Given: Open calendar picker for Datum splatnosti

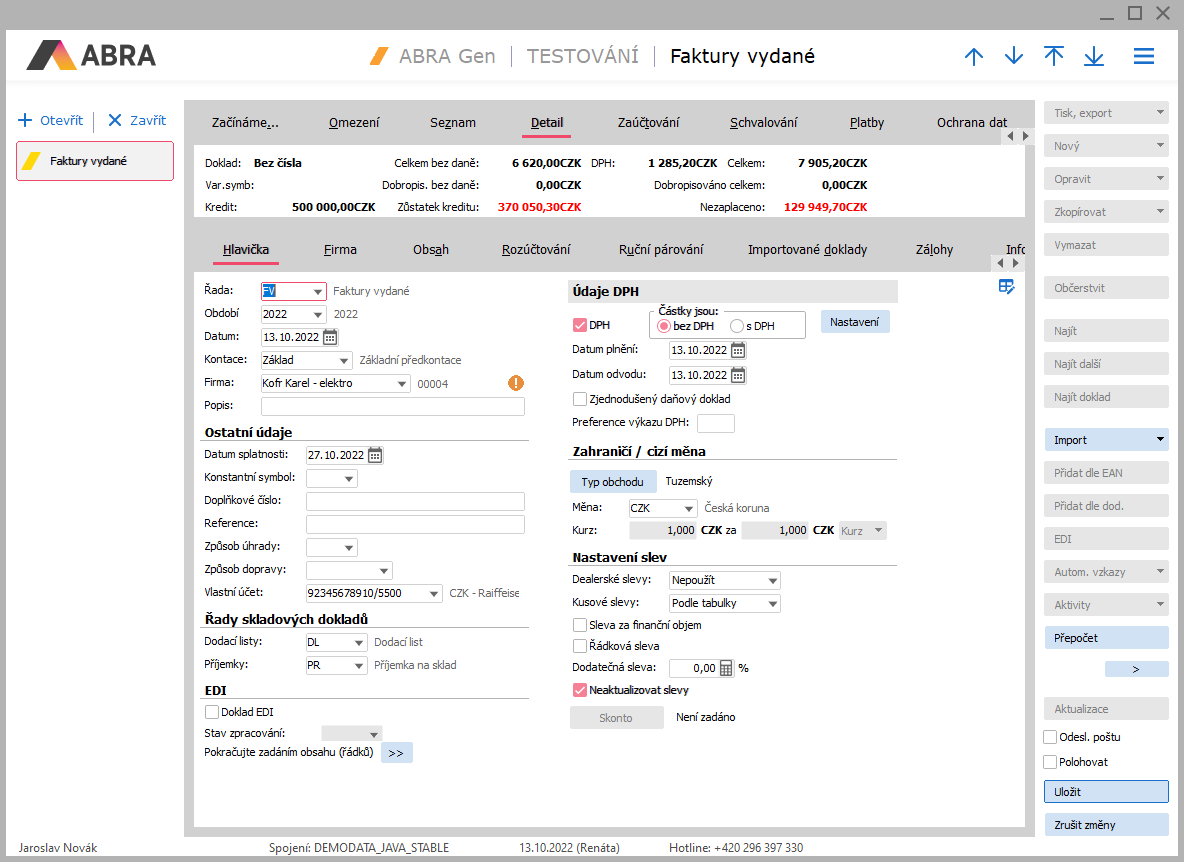Looking at the screenshot, I should (x=375, y=455).
